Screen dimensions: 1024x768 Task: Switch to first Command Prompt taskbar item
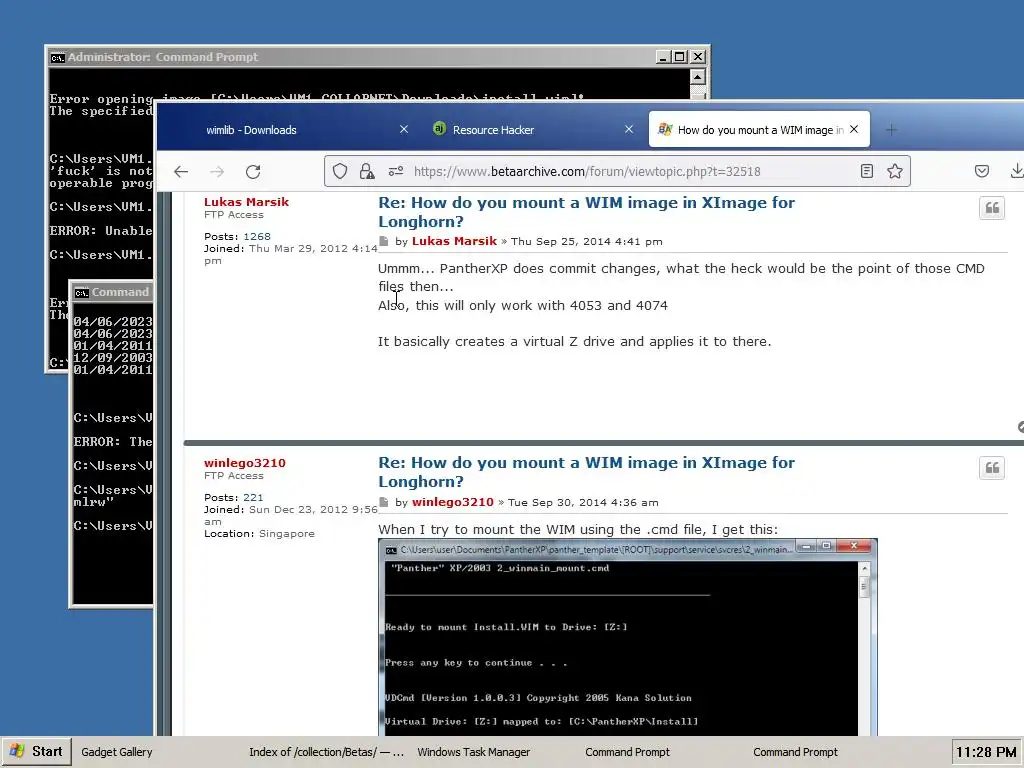[x=627, y=752]
